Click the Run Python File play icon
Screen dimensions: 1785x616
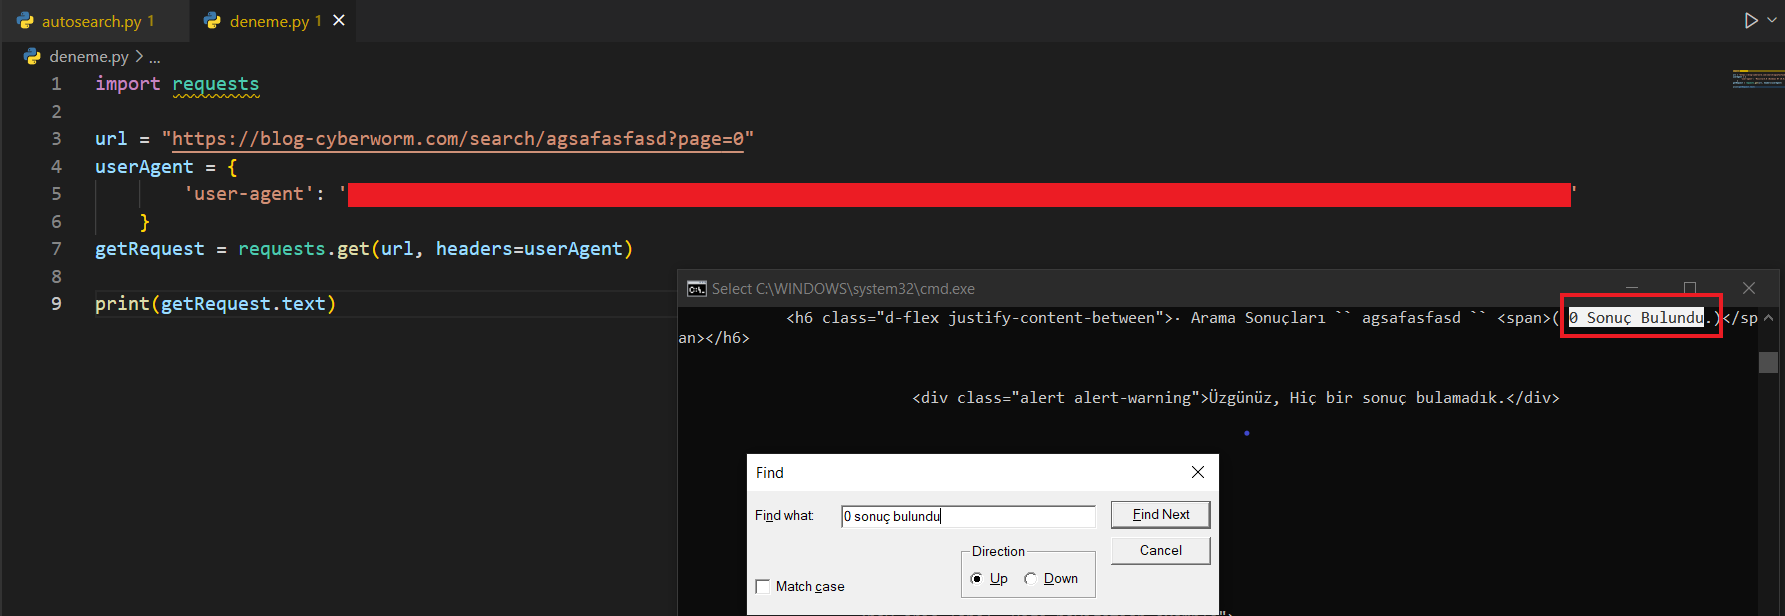pyautogui.click(x=1751, y=20)
